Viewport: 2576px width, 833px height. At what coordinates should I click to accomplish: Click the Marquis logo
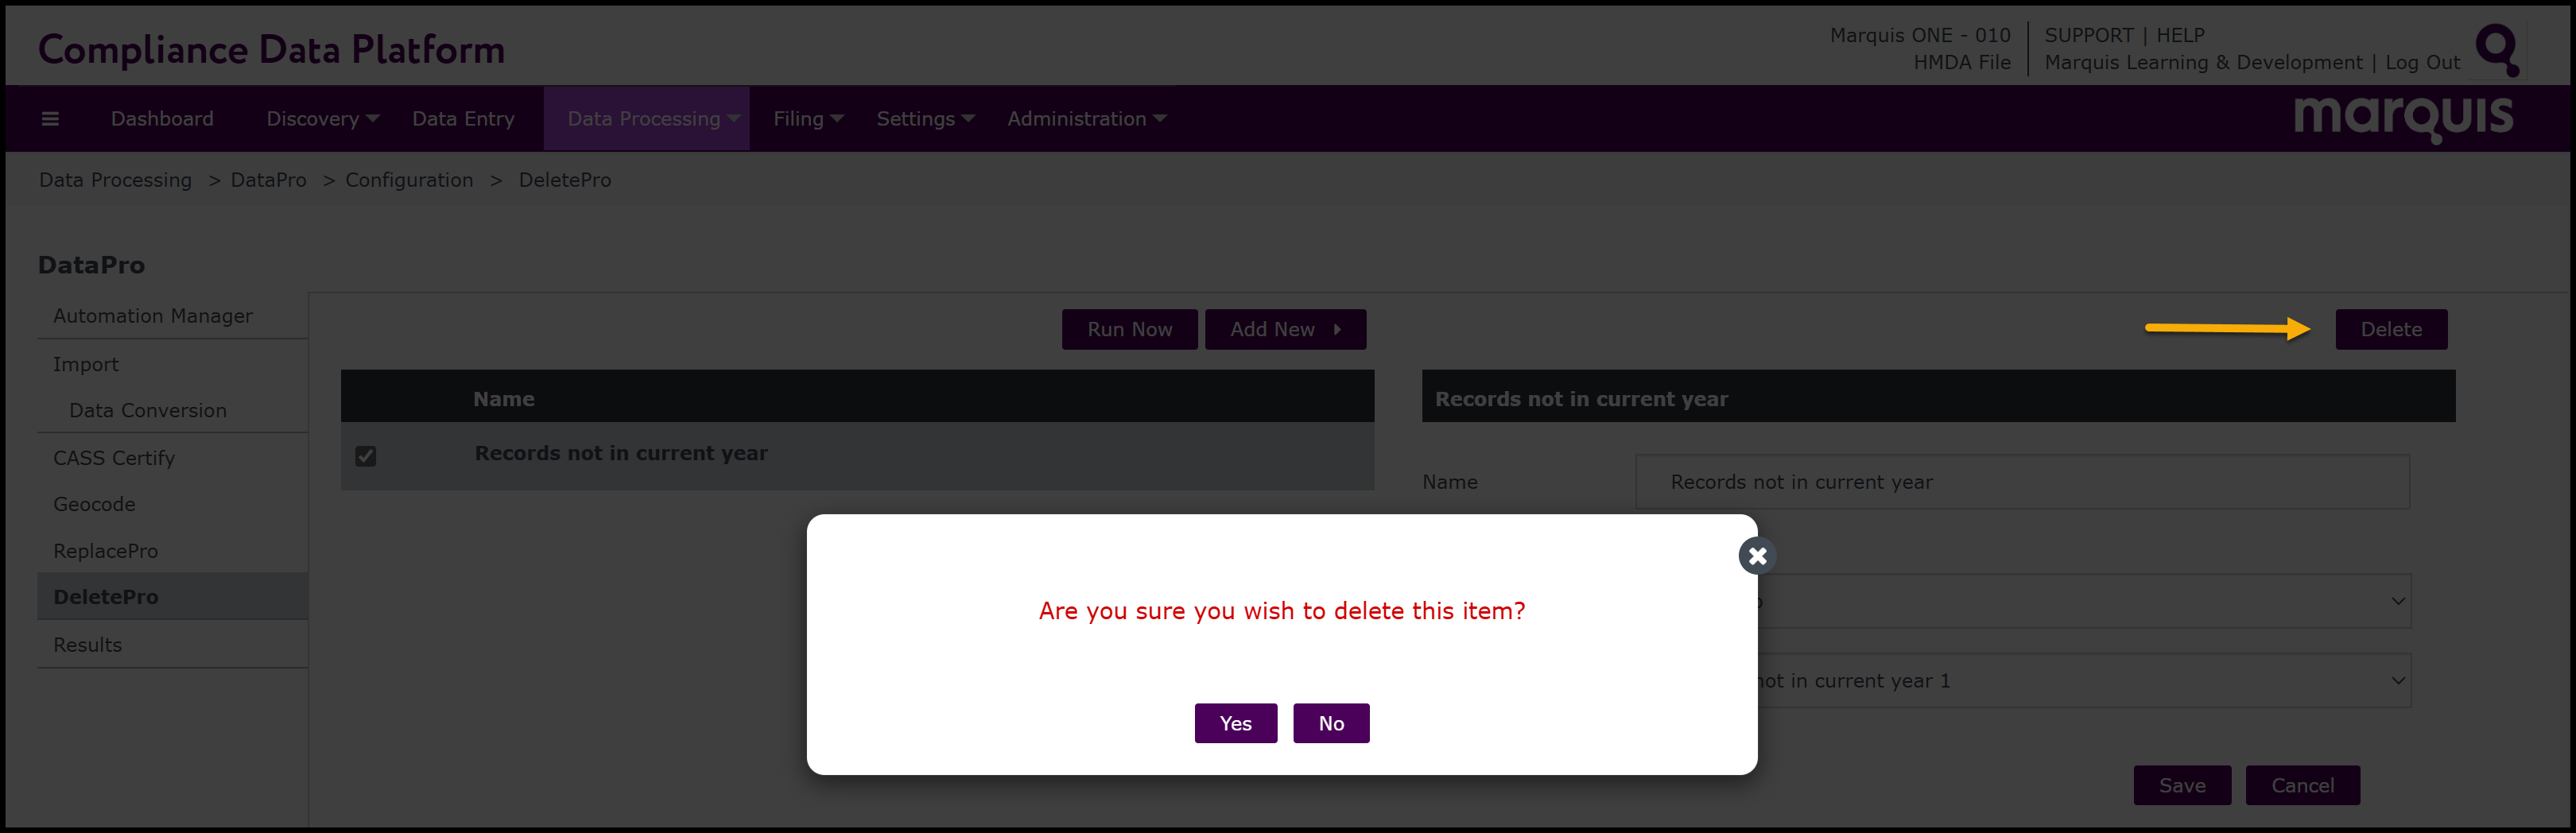(x=2402, y=118)
